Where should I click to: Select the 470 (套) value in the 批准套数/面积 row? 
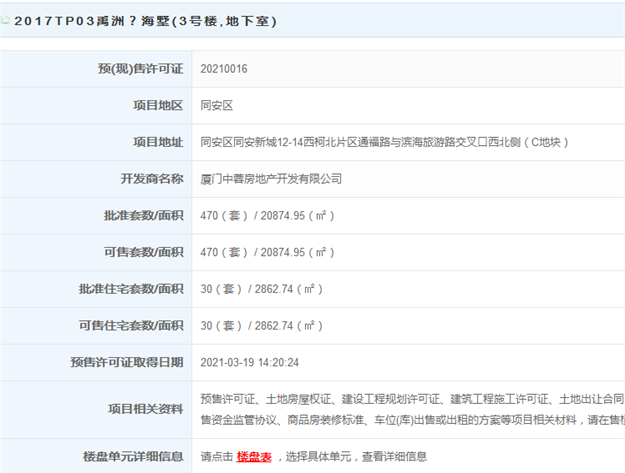tap(224, 216)
